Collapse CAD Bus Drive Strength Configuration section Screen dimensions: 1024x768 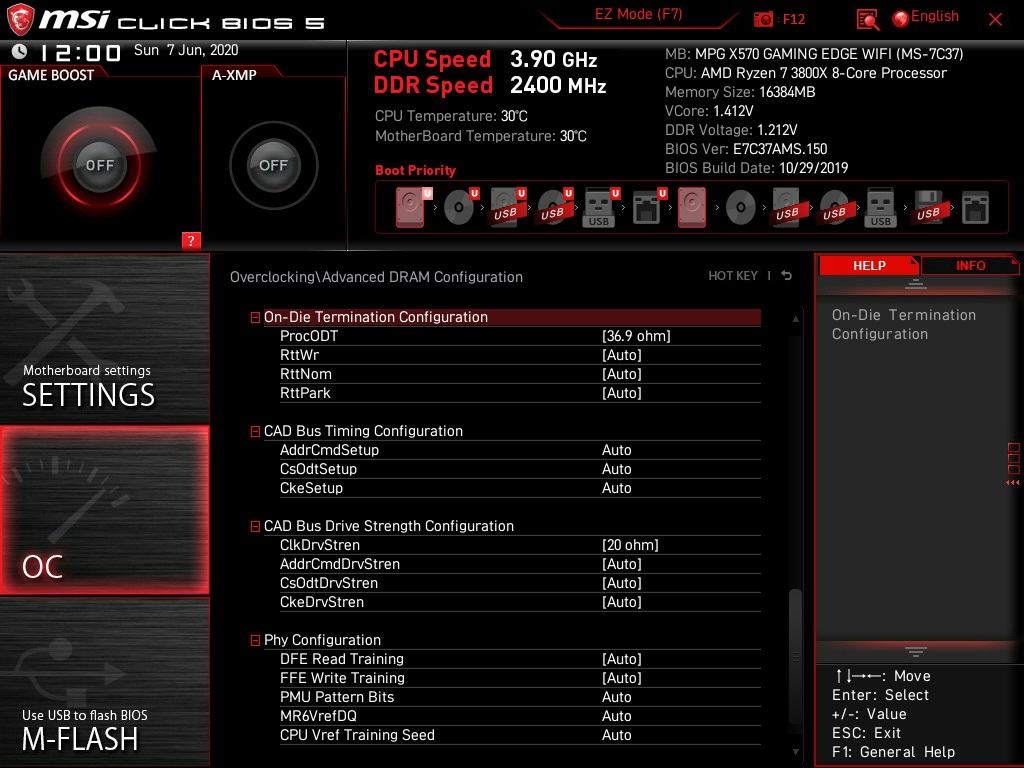tap(255, 526)
